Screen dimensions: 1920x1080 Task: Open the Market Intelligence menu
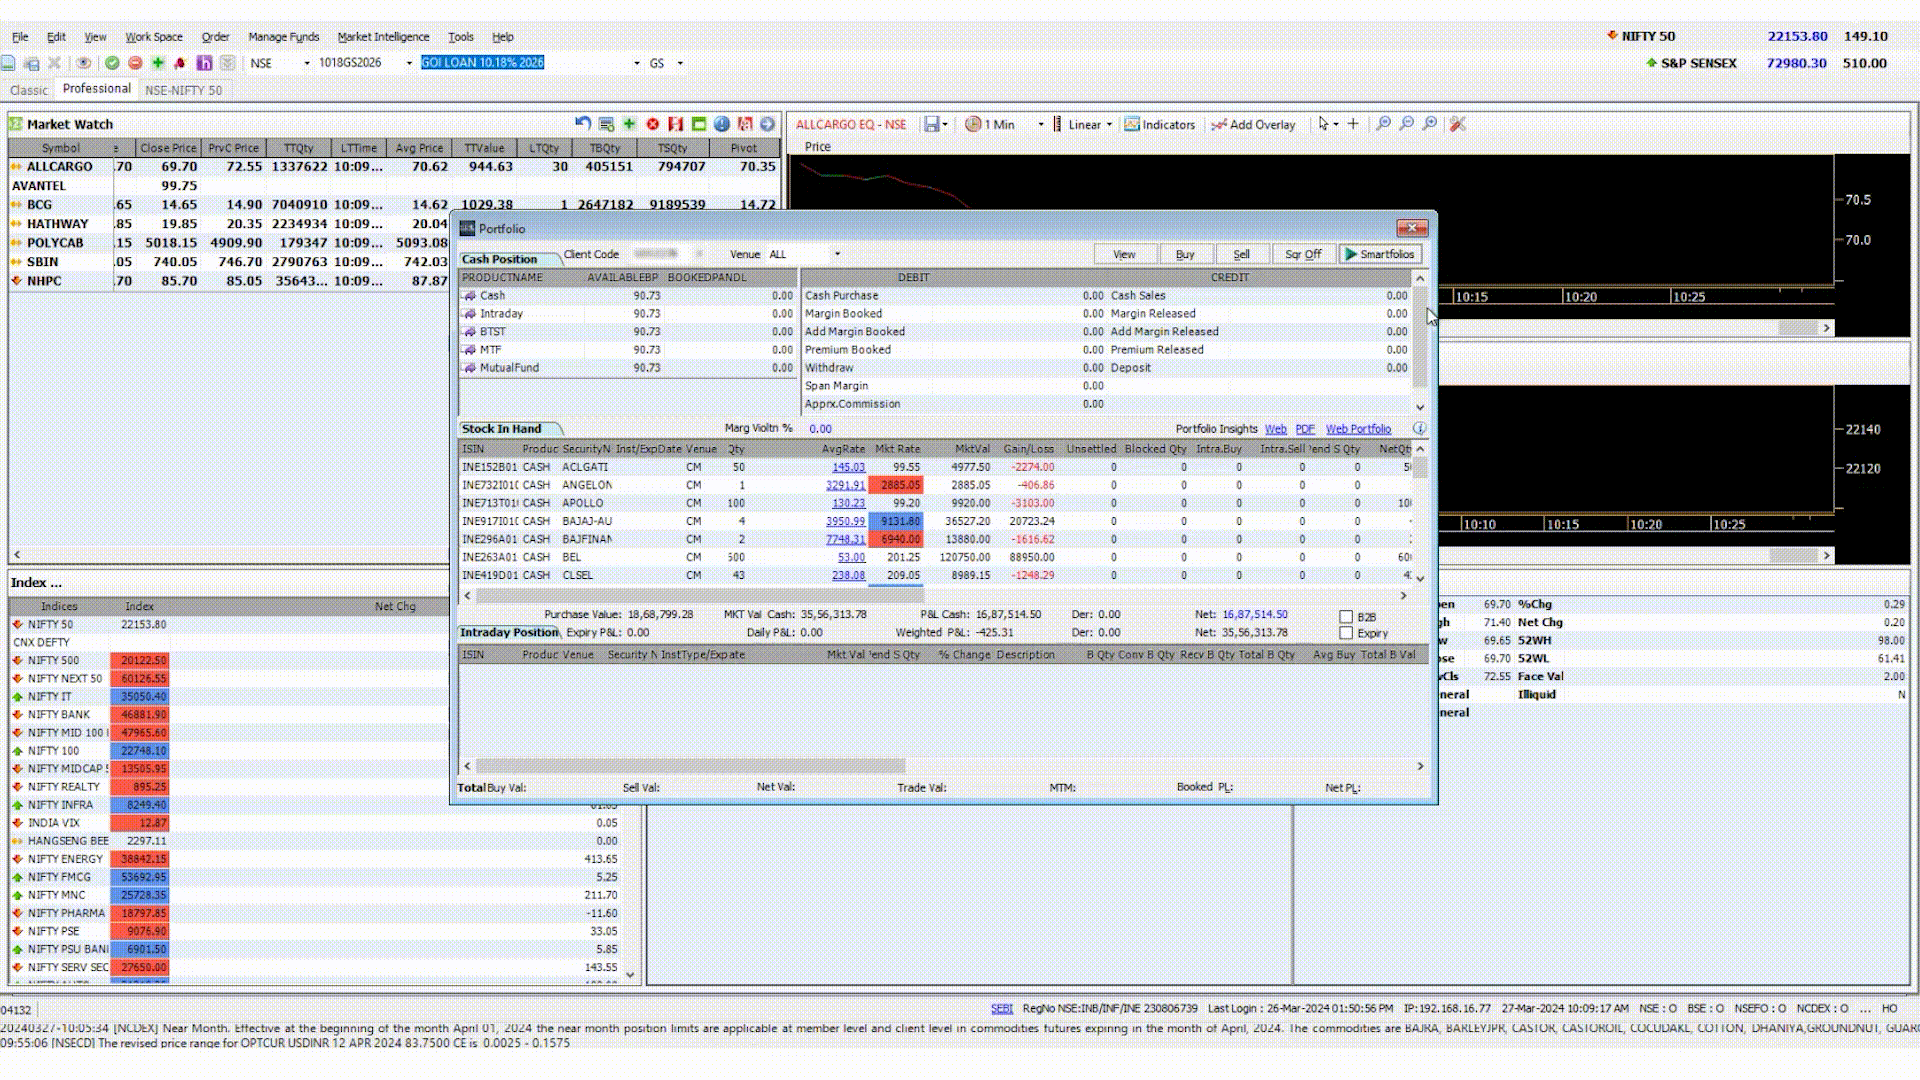(x=383, y=37)
